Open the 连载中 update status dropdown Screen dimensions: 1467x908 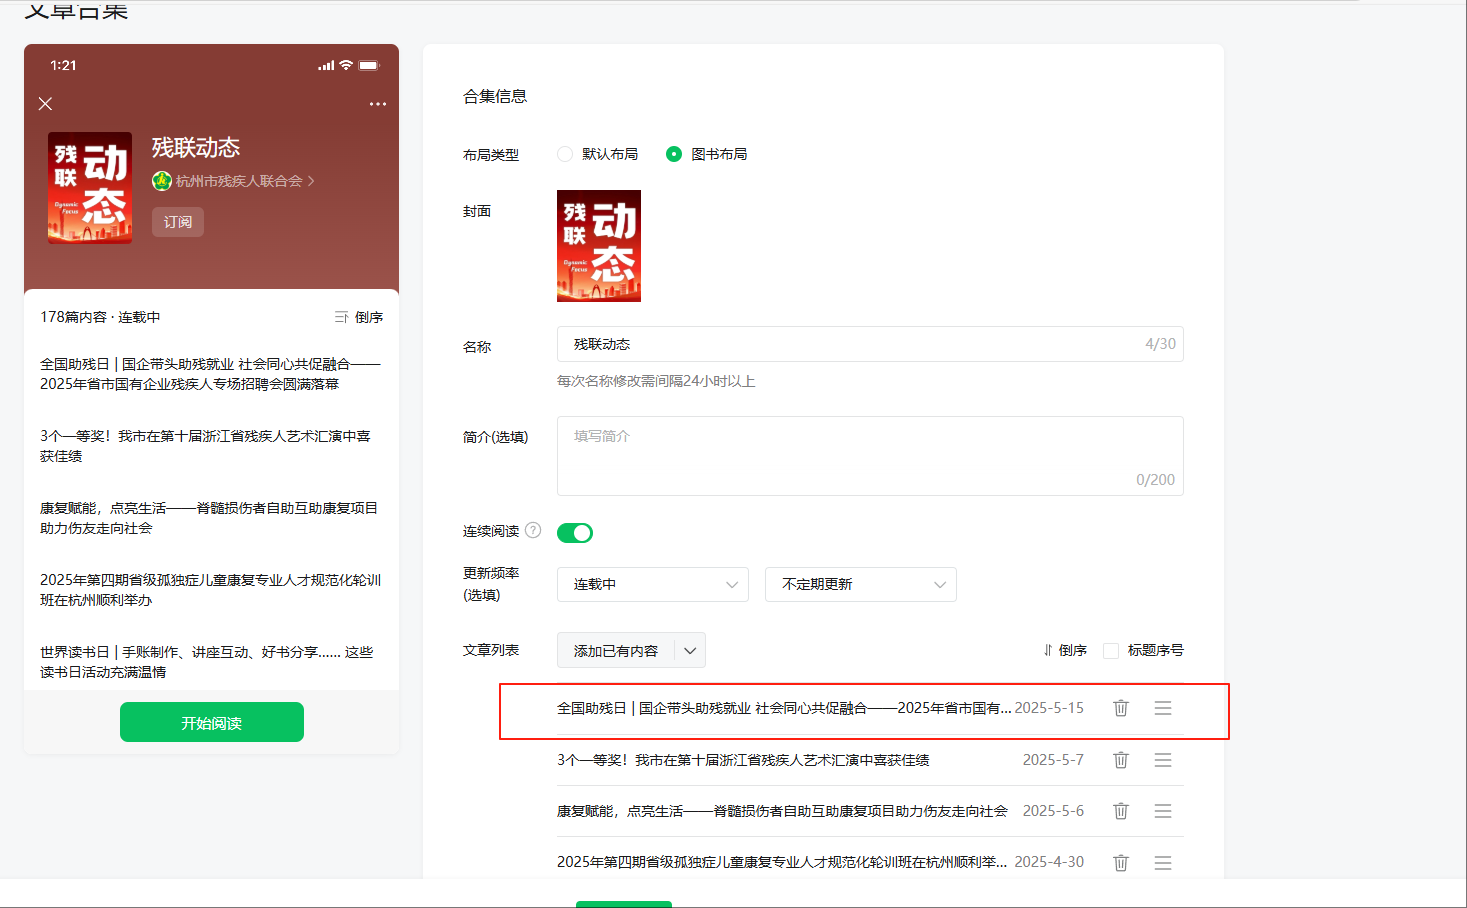(x=652, y=584)
